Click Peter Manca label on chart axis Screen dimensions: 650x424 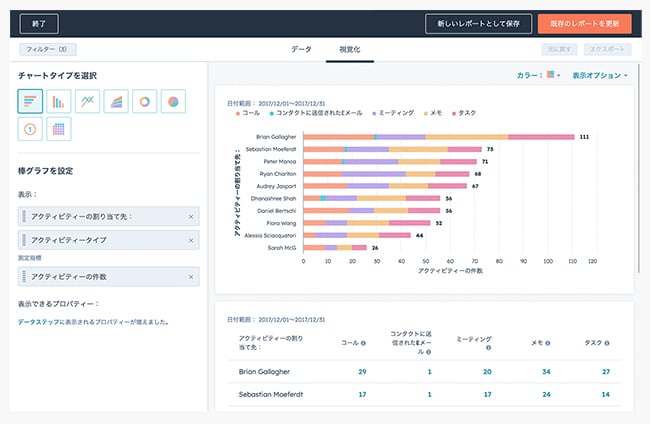click(x=280, y=162)
